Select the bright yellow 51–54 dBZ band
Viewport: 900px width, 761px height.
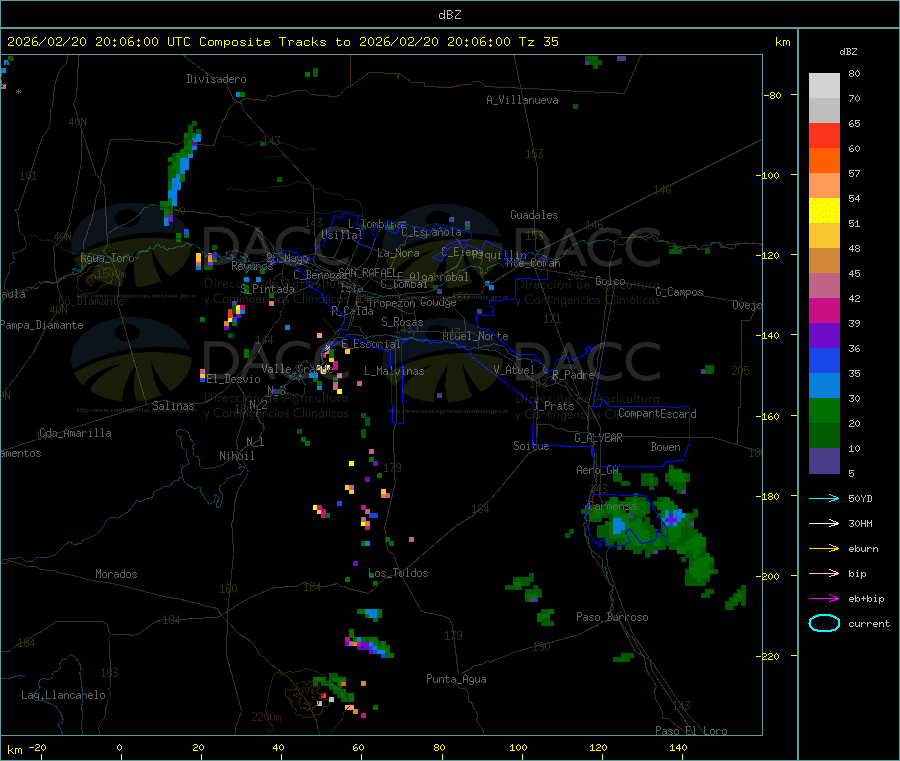click(824, 211)
